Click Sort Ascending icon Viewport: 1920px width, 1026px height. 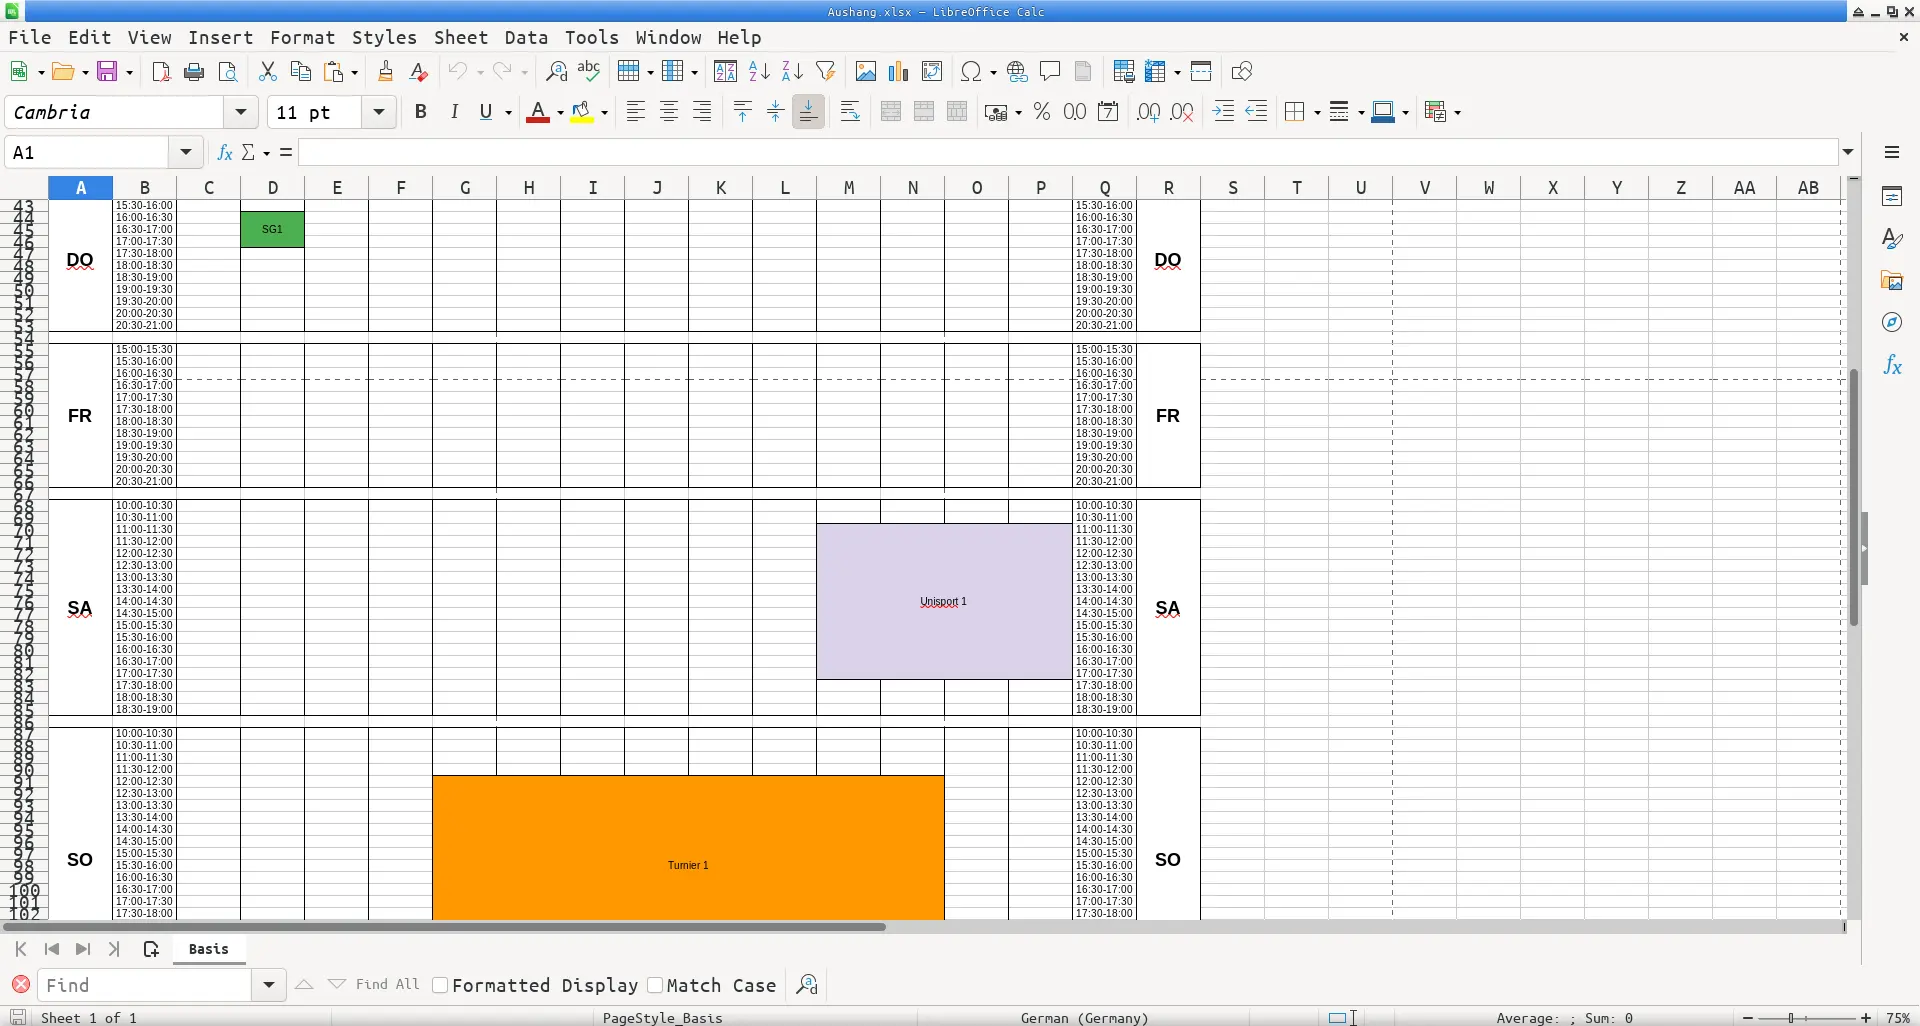click(x=759, y=71)
